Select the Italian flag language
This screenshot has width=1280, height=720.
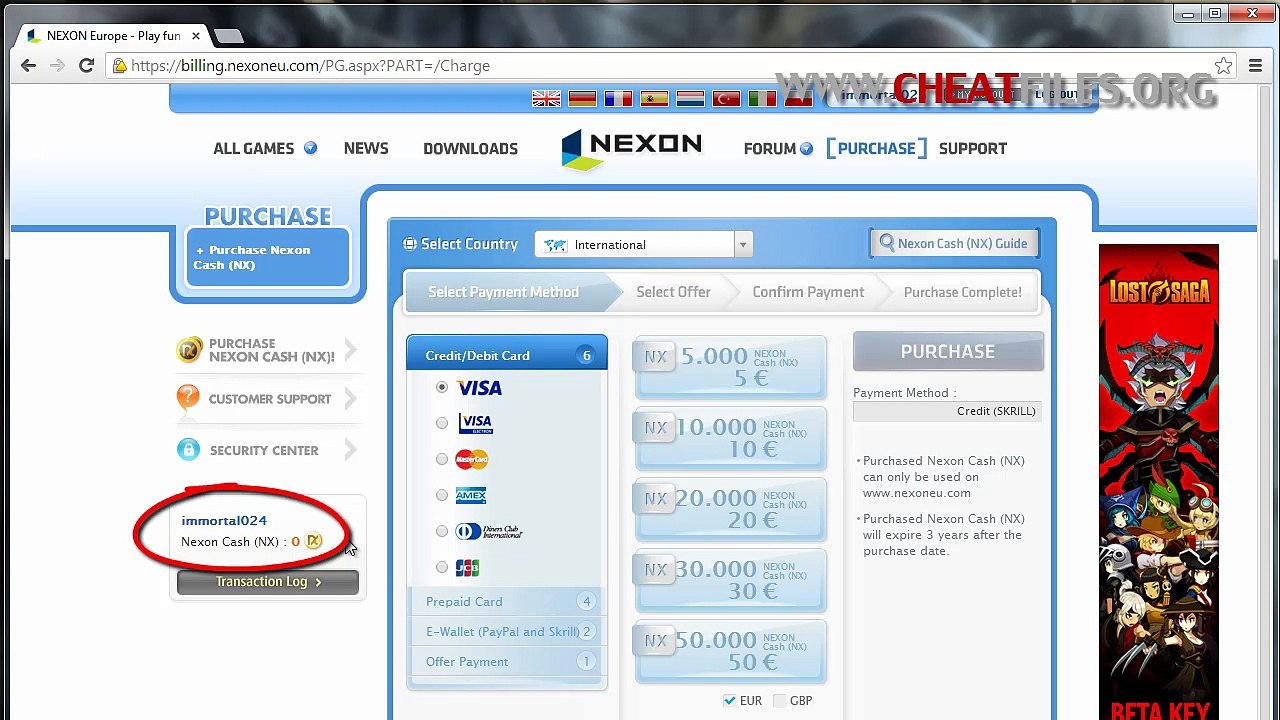(762, 98)
